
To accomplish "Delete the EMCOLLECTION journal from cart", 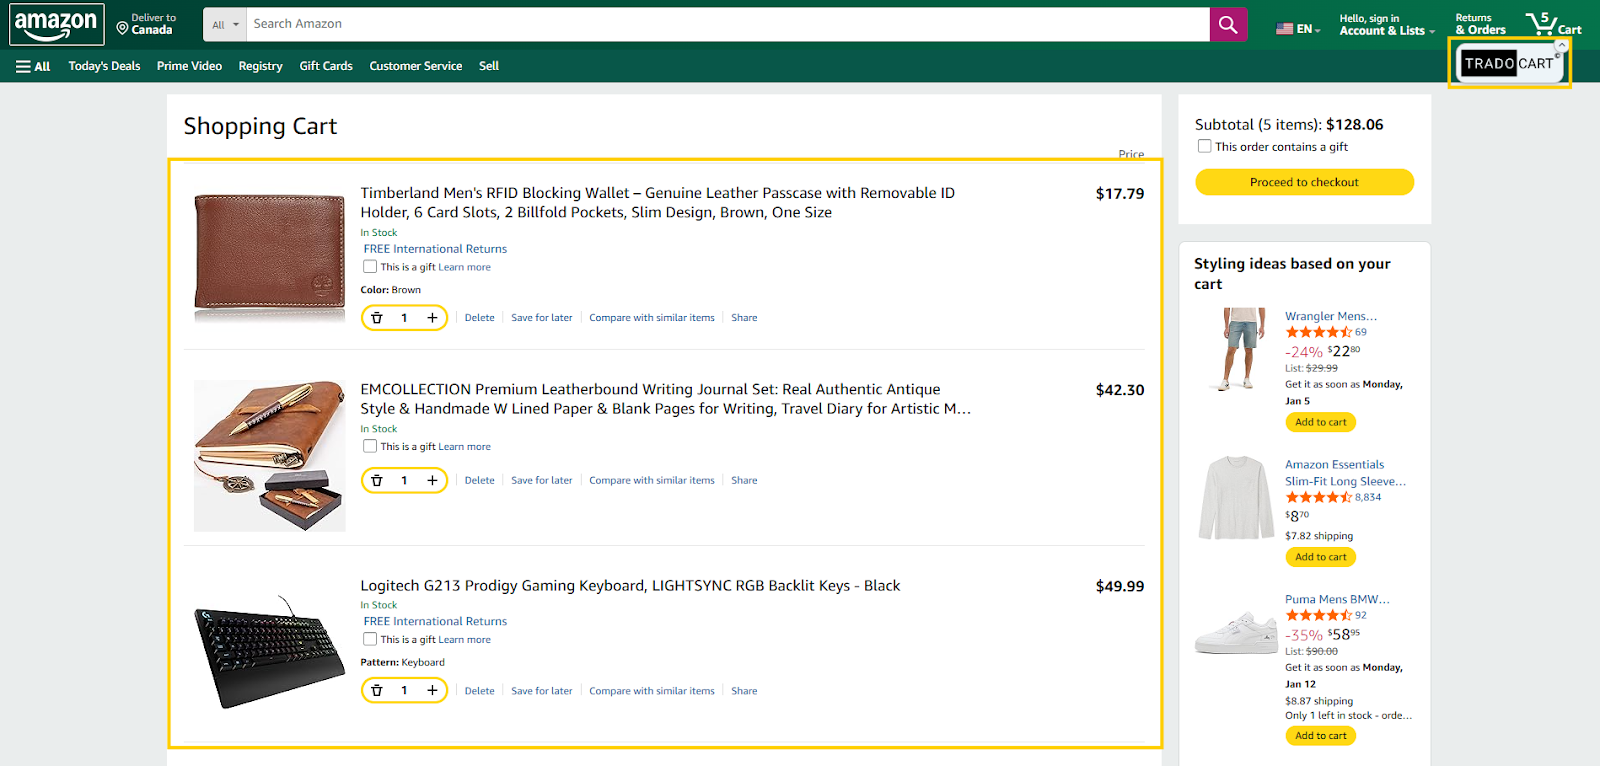I will [x=479, y=481].
